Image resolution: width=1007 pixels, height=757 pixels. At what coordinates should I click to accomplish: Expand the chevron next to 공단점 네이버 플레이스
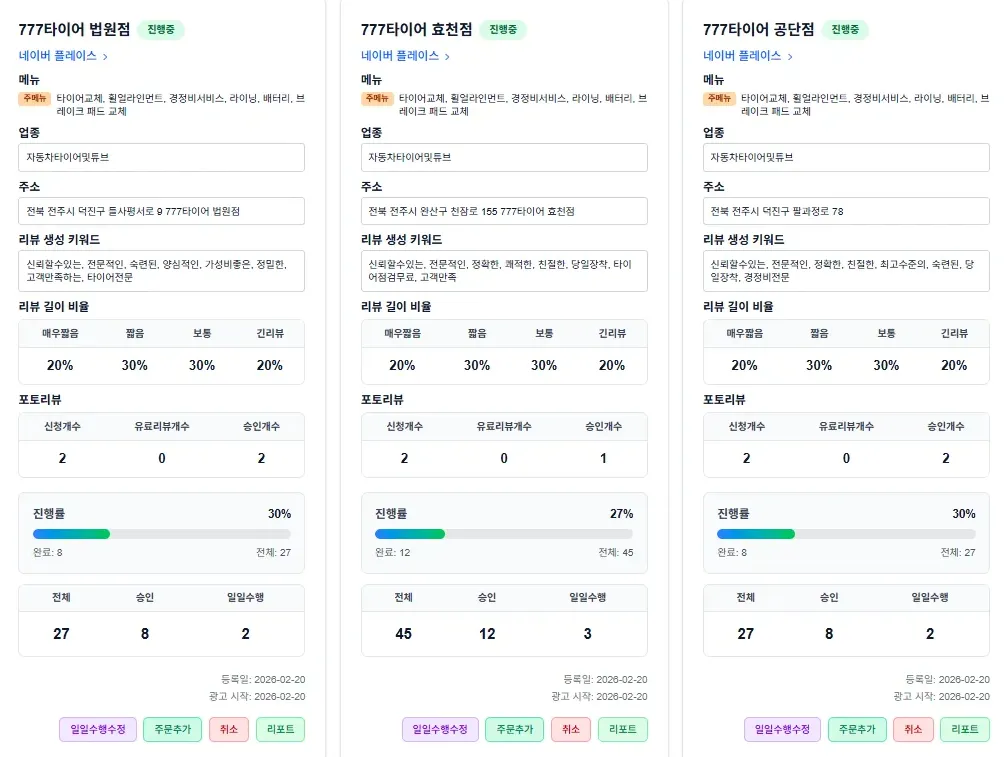coord(787,57)
